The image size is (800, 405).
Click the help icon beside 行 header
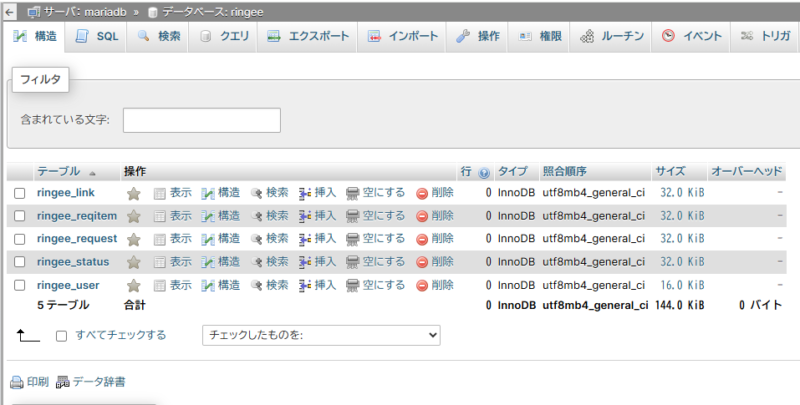point(484,172)
